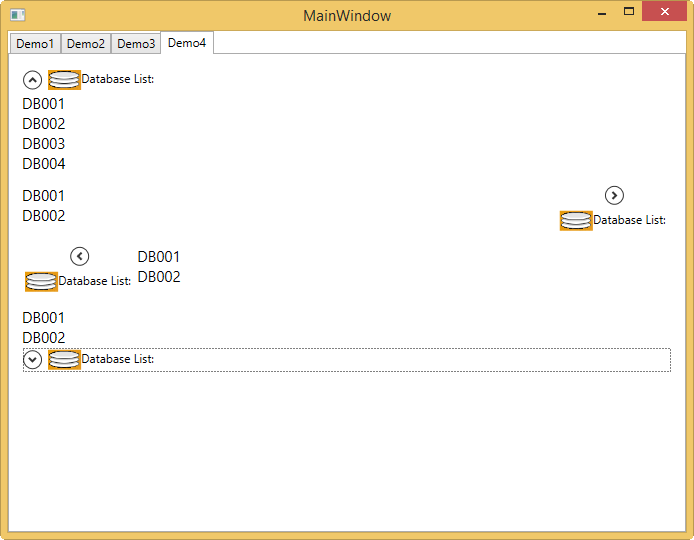This screenshot has height=540, width=694.
Task: Expand the right-side expander with the right-arrow circle
Action: click(614, 195)
